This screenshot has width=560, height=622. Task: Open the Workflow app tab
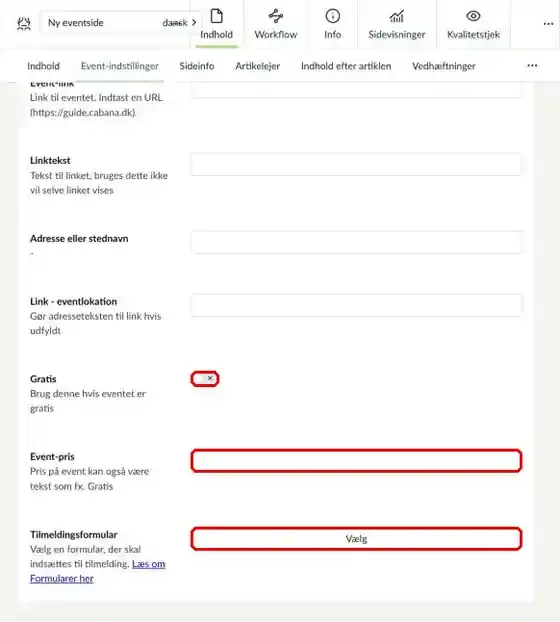pyautogui.click(x=276, y=24)
